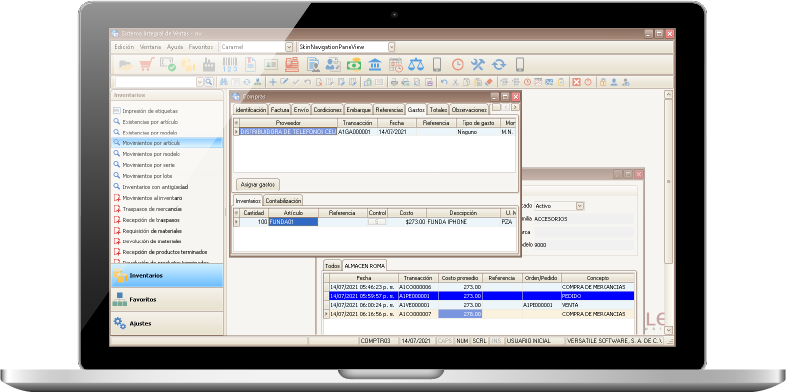Open Recepción de productos terminados
This screenshot has width=786, height=392.
(164, 252)
